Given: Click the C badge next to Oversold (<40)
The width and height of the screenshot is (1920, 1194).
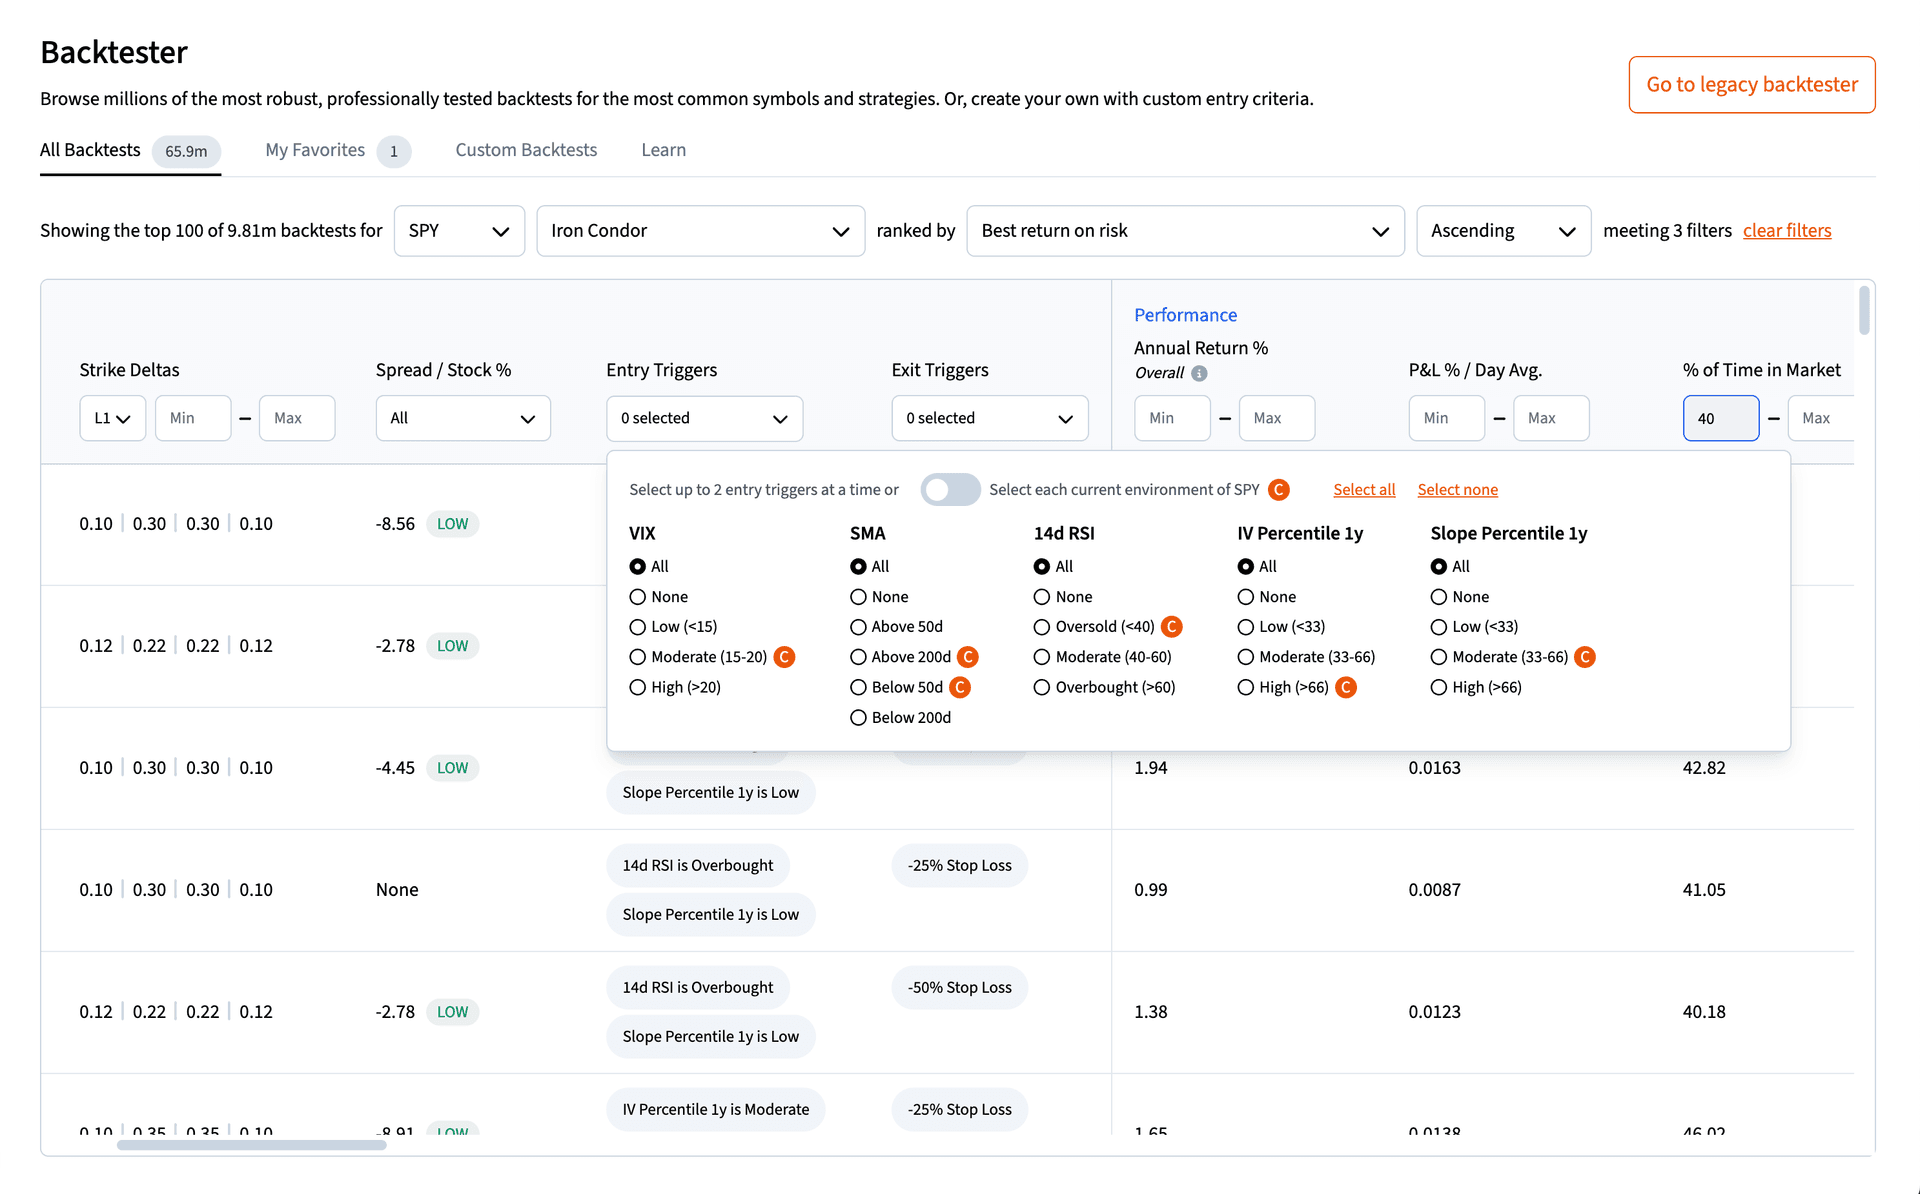Looking at the screenshot, I should (x=1171, y=627).
